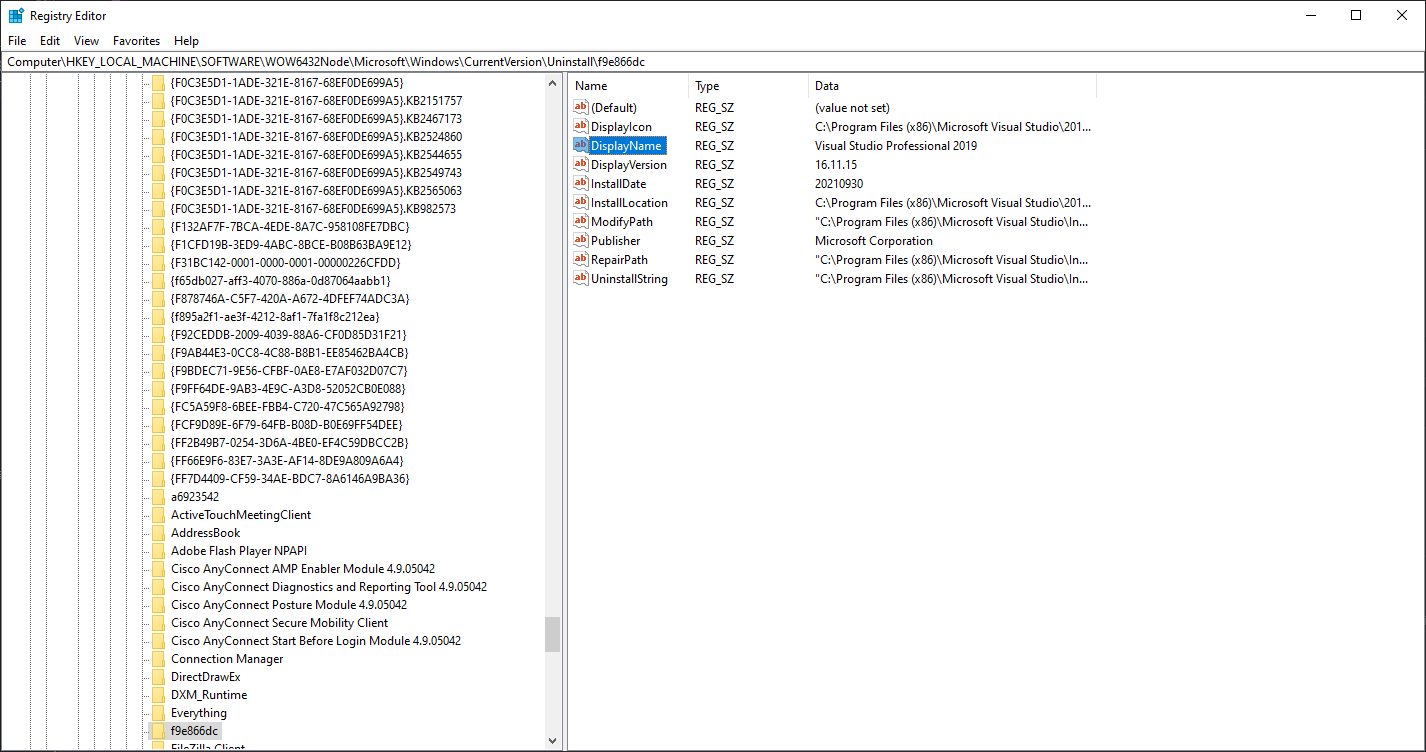Select the {F9FF64DE-9AB3-4E9C-A3D8-52052CB0E088} key
Viewport: 1426px width, 752px height.
click(288, 389)
